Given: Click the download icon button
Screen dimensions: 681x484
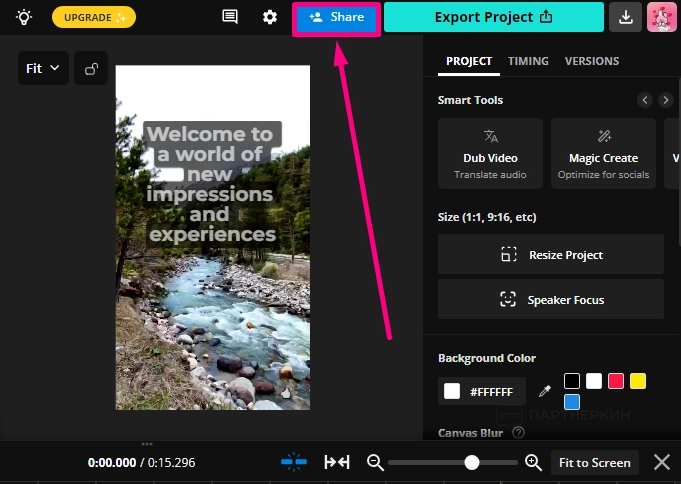Looking at the screenshot, I should tap(625, 17).
